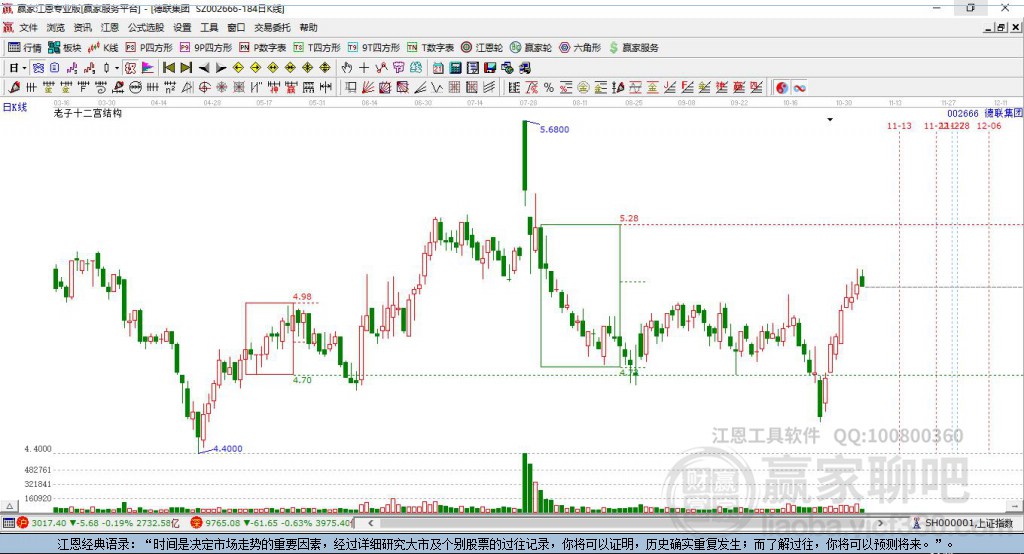Open the 资讯 menu
1024x554 pixels.
(82, 27)
